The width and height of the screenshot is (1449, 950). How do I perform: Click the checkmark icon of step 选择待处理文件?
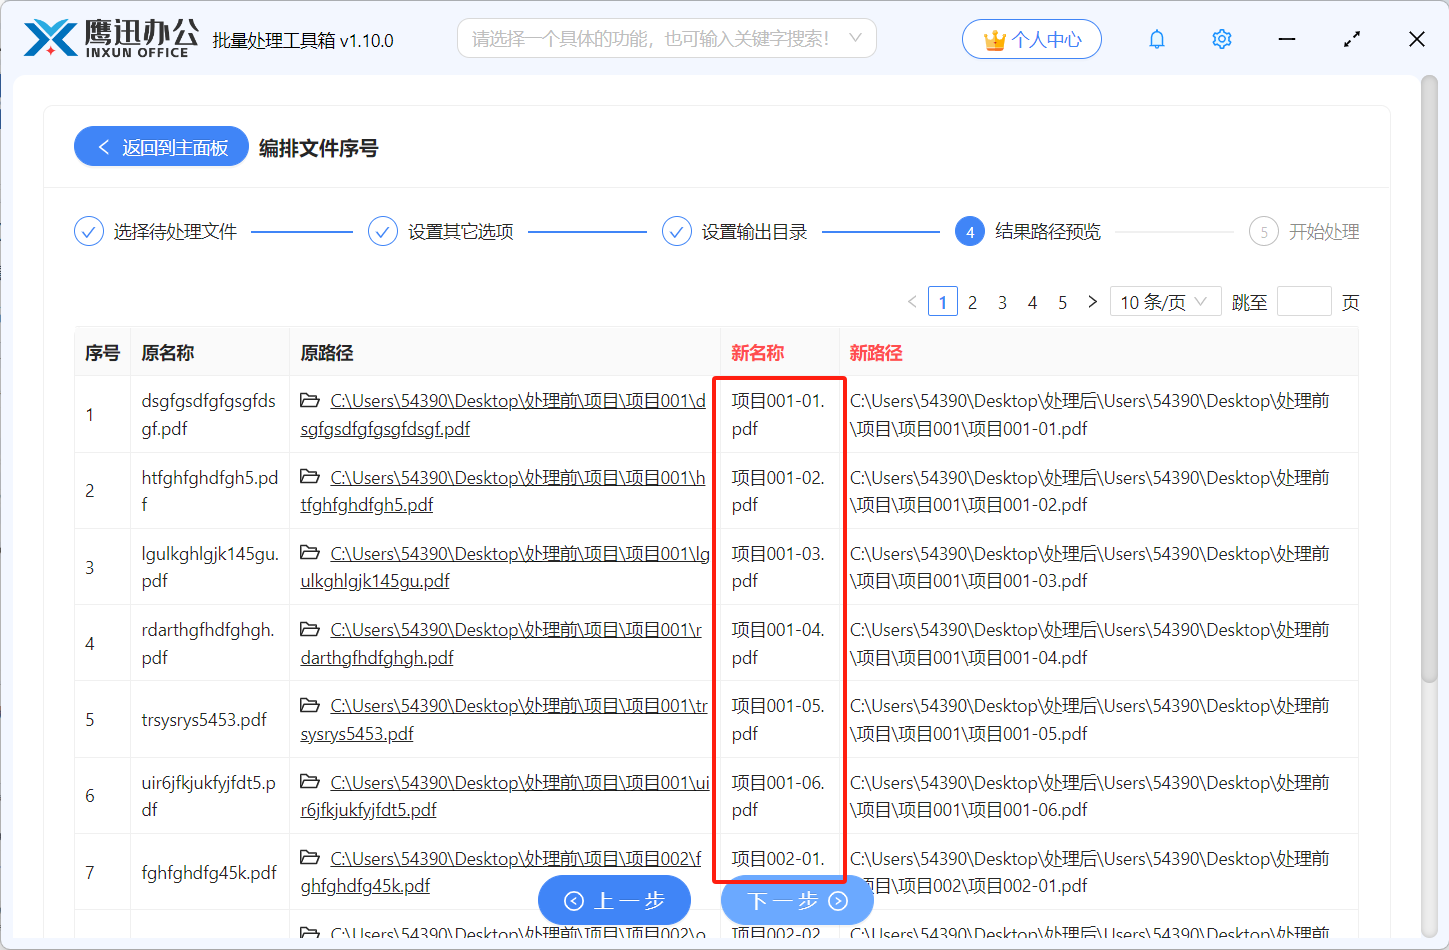pos(88,230)
